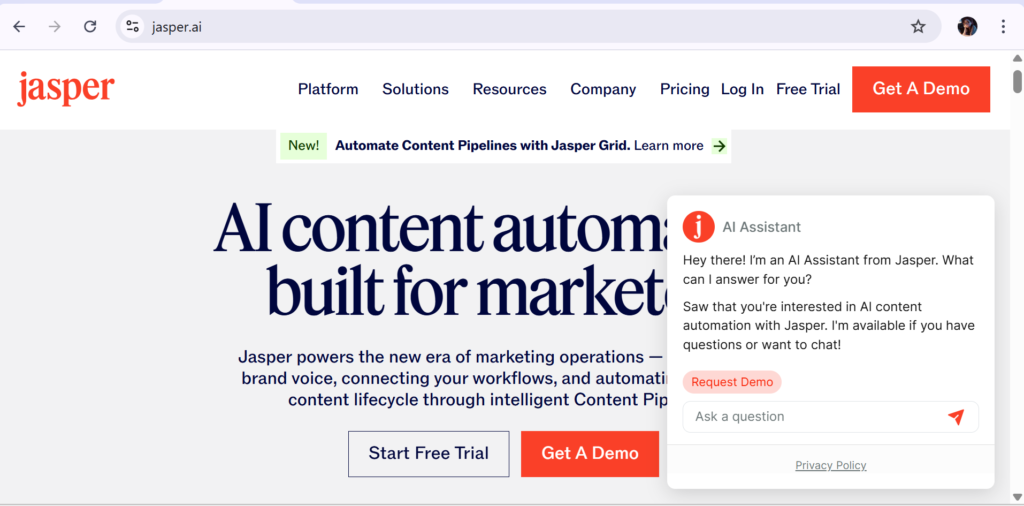
Task: Click the Jasper logo
Action: (66, 89)
